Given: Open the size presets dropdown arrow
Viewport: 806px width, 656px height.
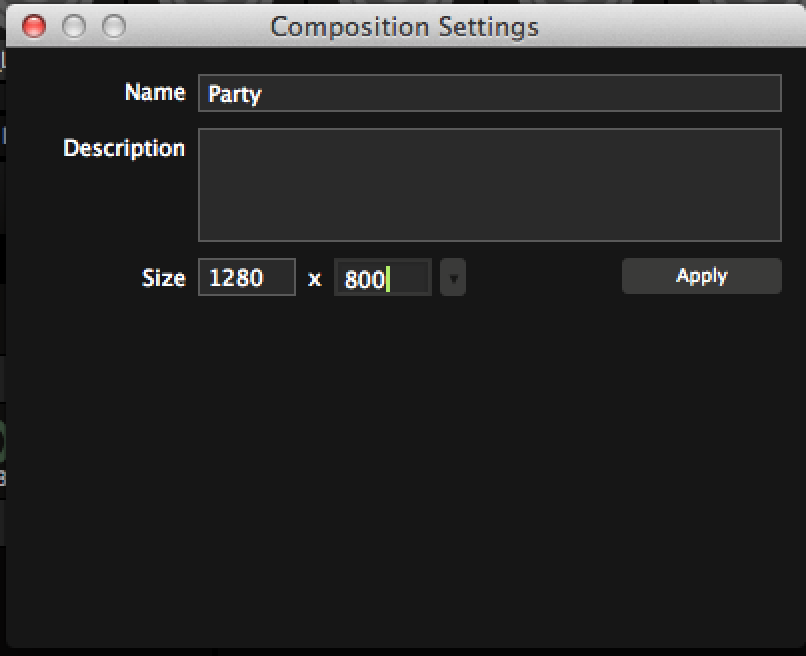Looking at the screenshot, I should [453, 278].
